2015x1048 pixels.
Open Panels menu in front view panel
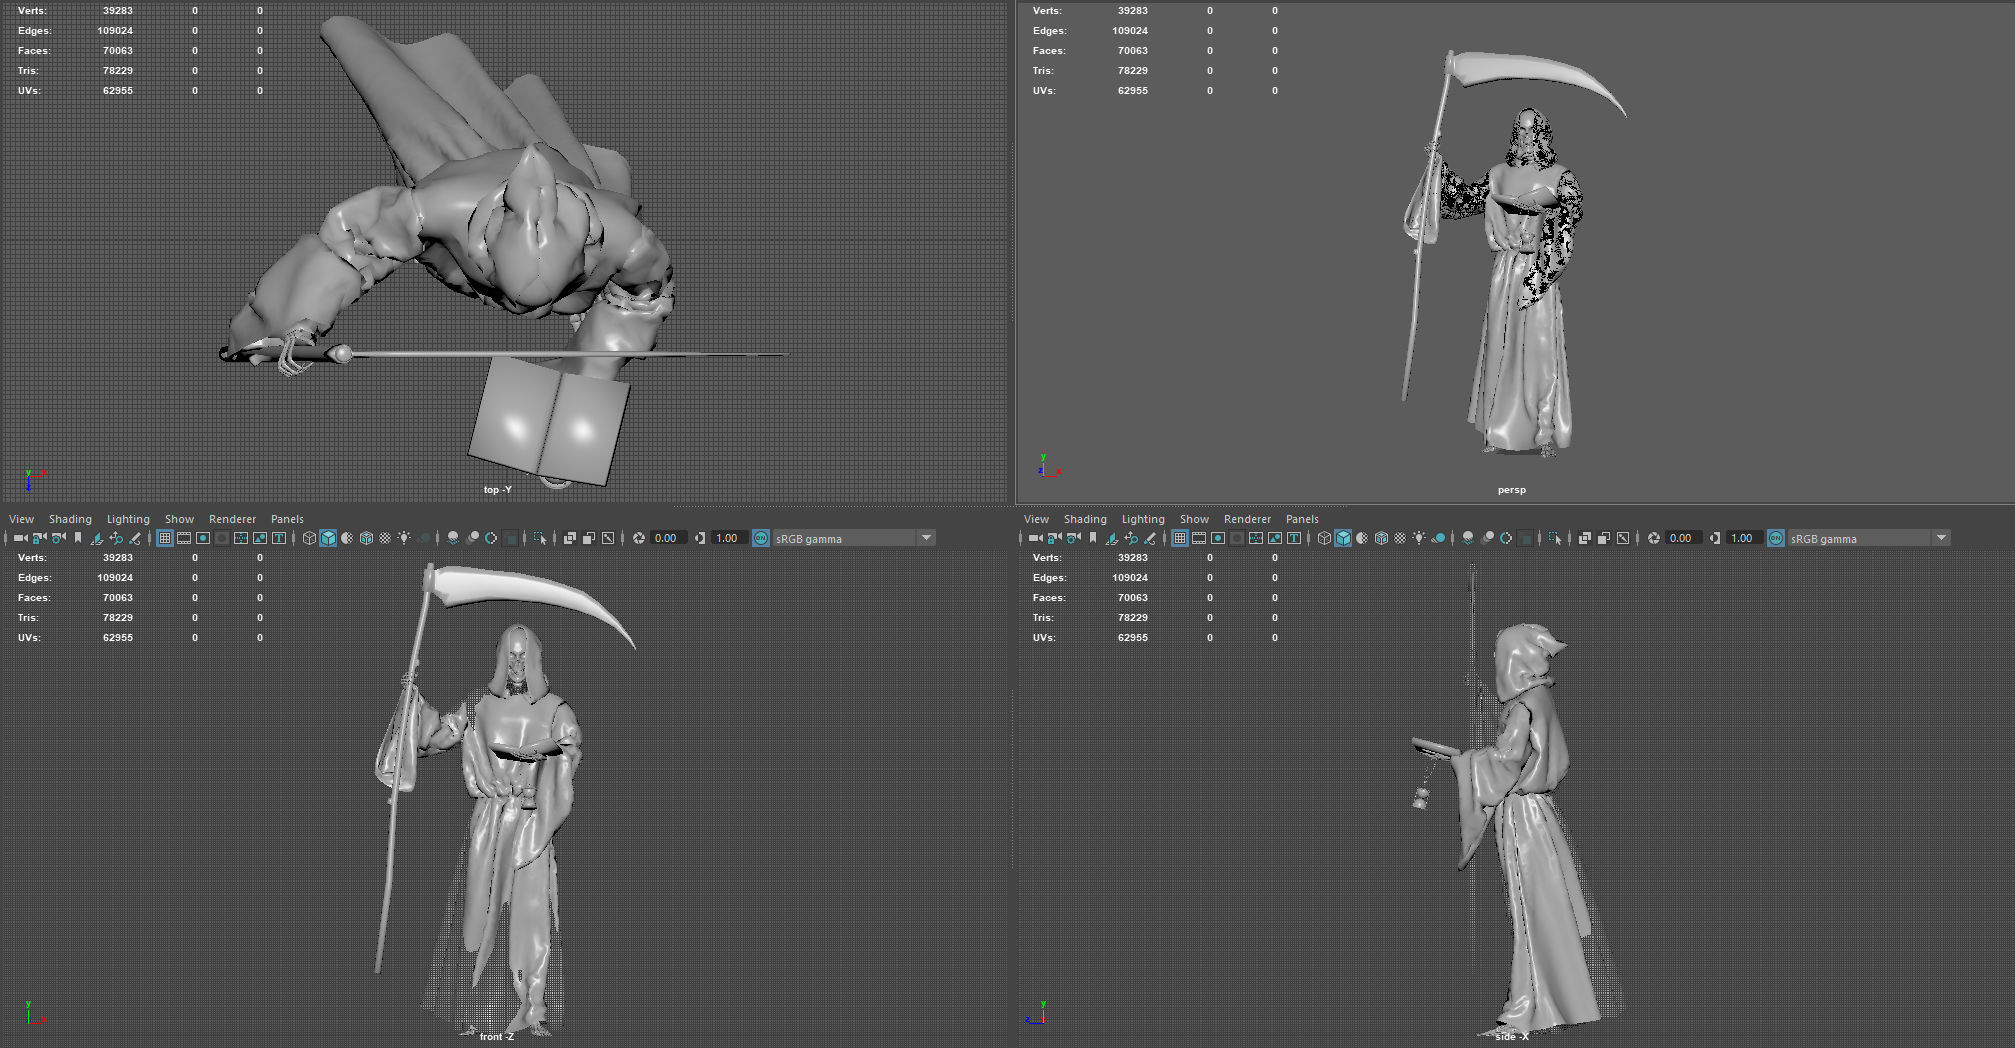(287, 519)
